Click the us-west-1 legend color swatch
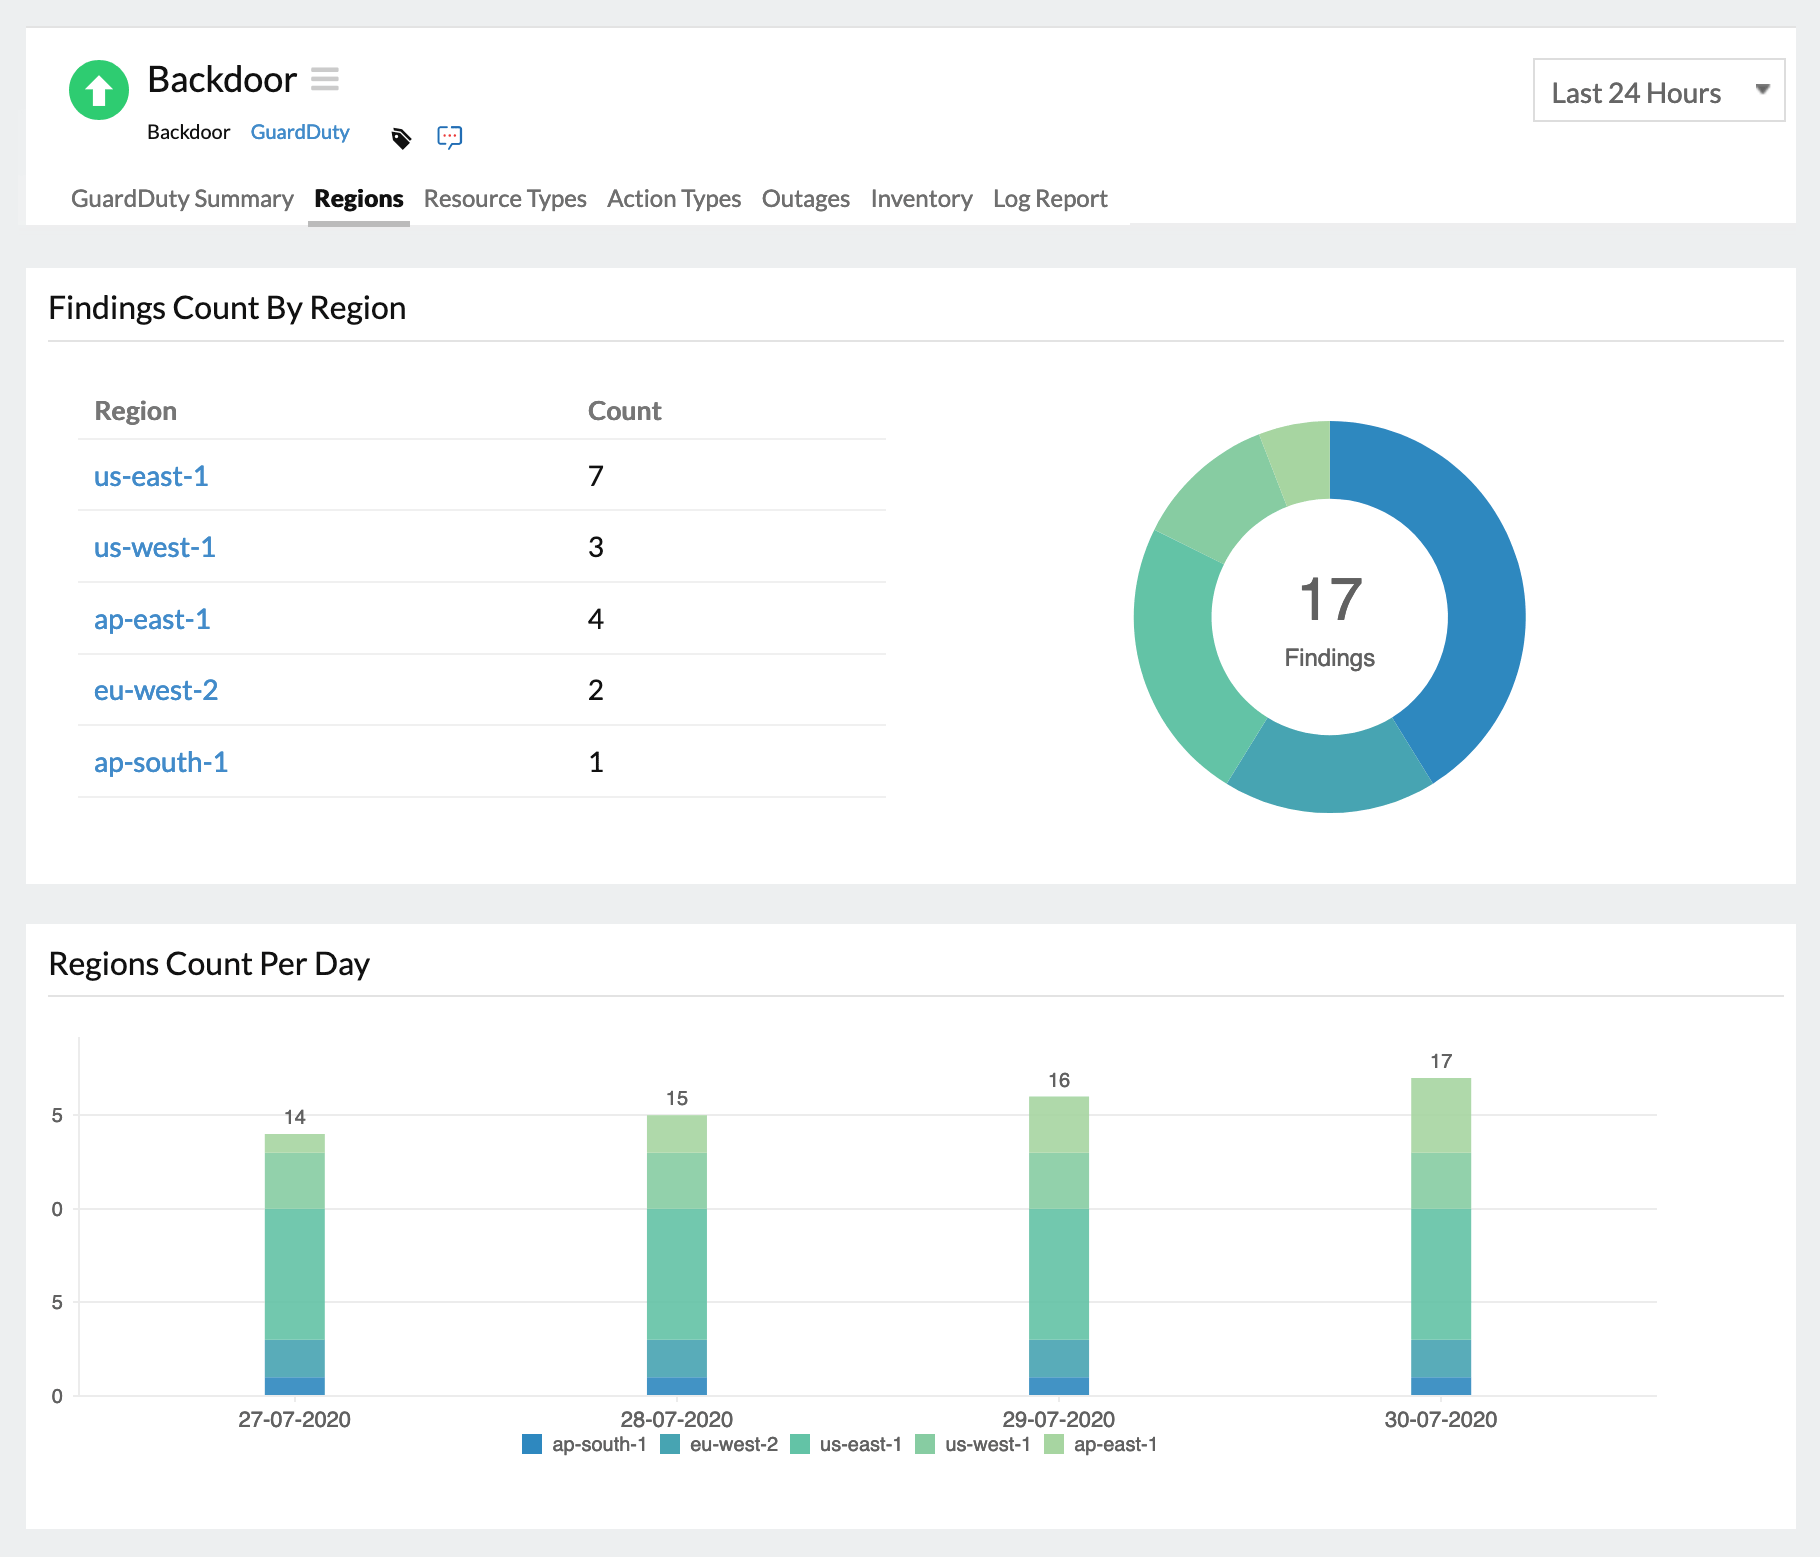Screen dimensions: 1820x1557 pos(928,1443)
